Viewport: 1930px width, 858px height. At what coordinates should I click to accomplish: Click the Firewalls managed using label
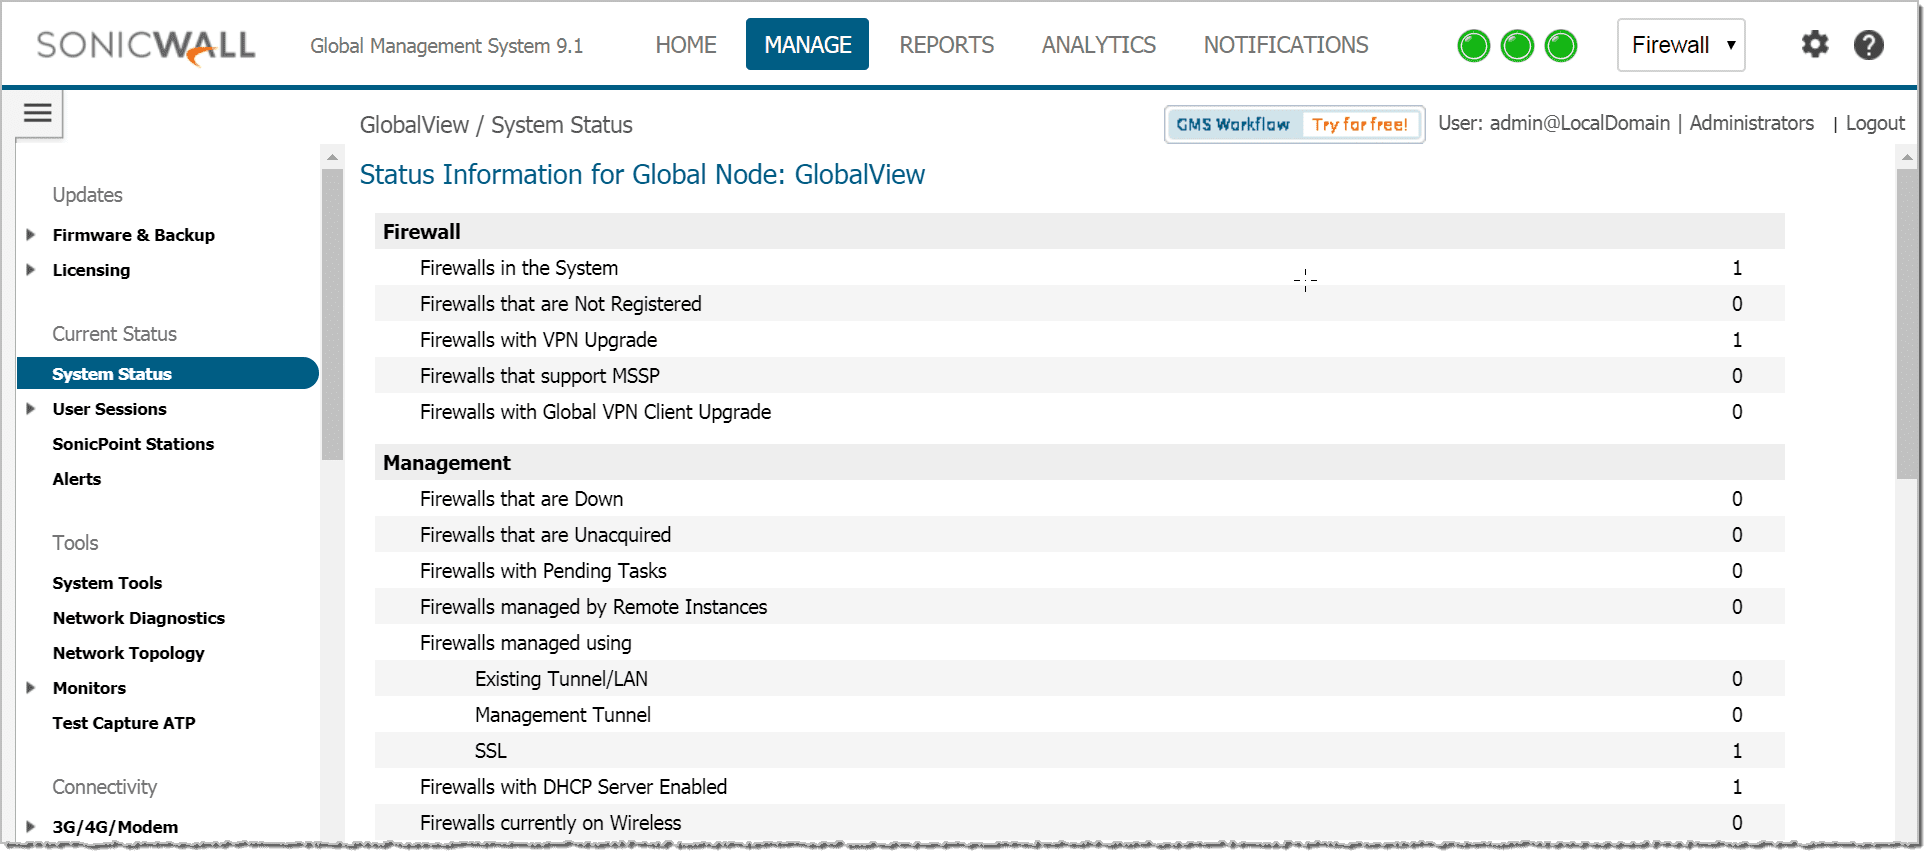point(525,643)
